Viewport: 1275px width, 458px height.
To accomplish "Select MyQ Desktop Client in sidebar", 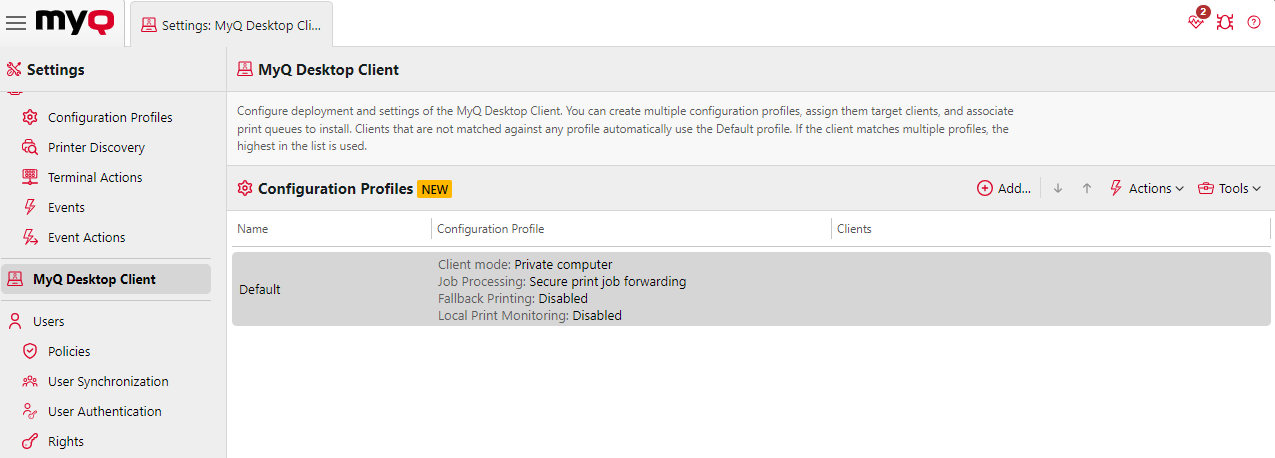I will tap(94, 279).
